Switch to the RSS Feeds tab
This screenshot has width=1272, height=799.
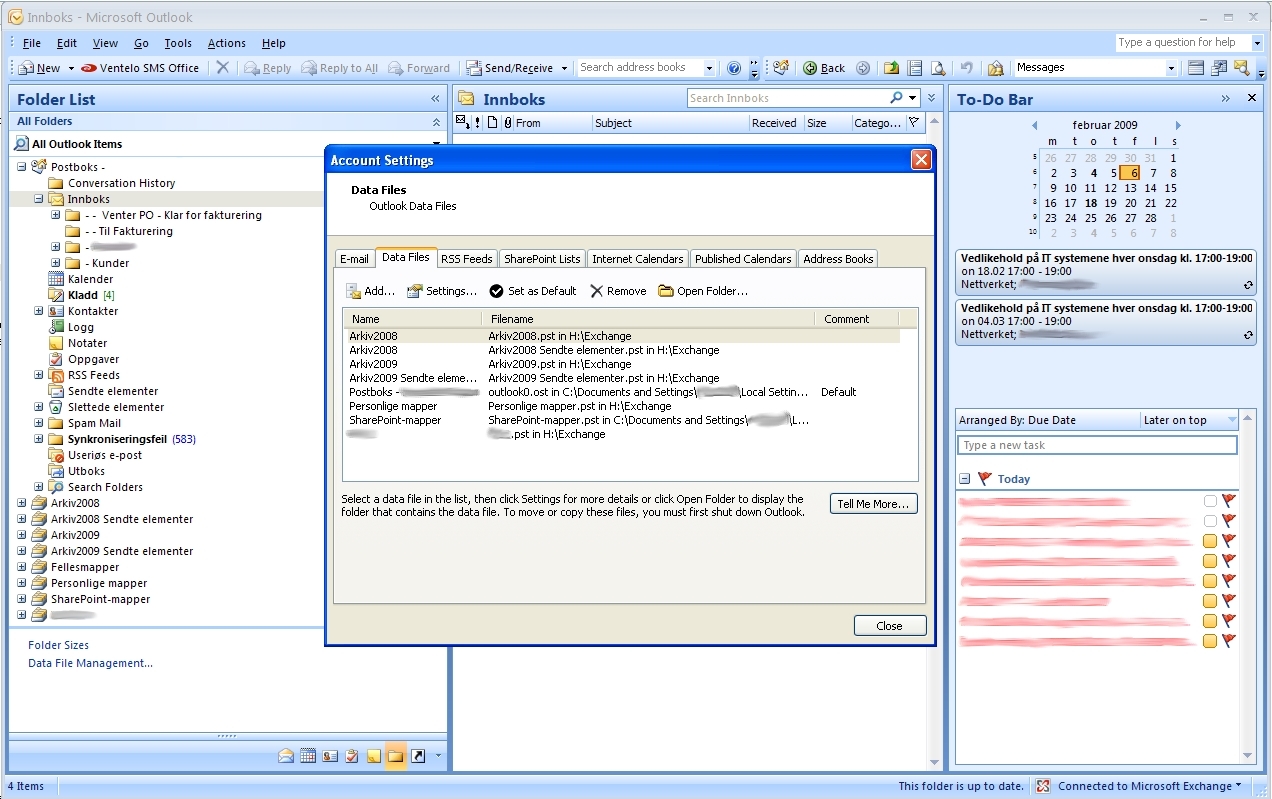(467, 259)
